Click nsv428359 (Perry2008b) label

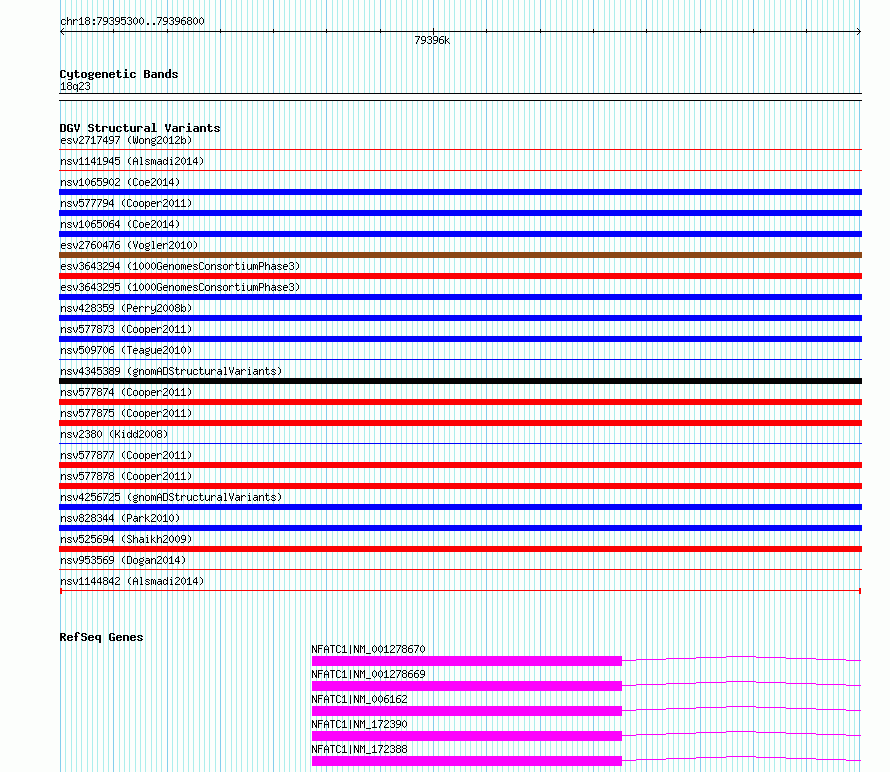(x=126, y=308)
